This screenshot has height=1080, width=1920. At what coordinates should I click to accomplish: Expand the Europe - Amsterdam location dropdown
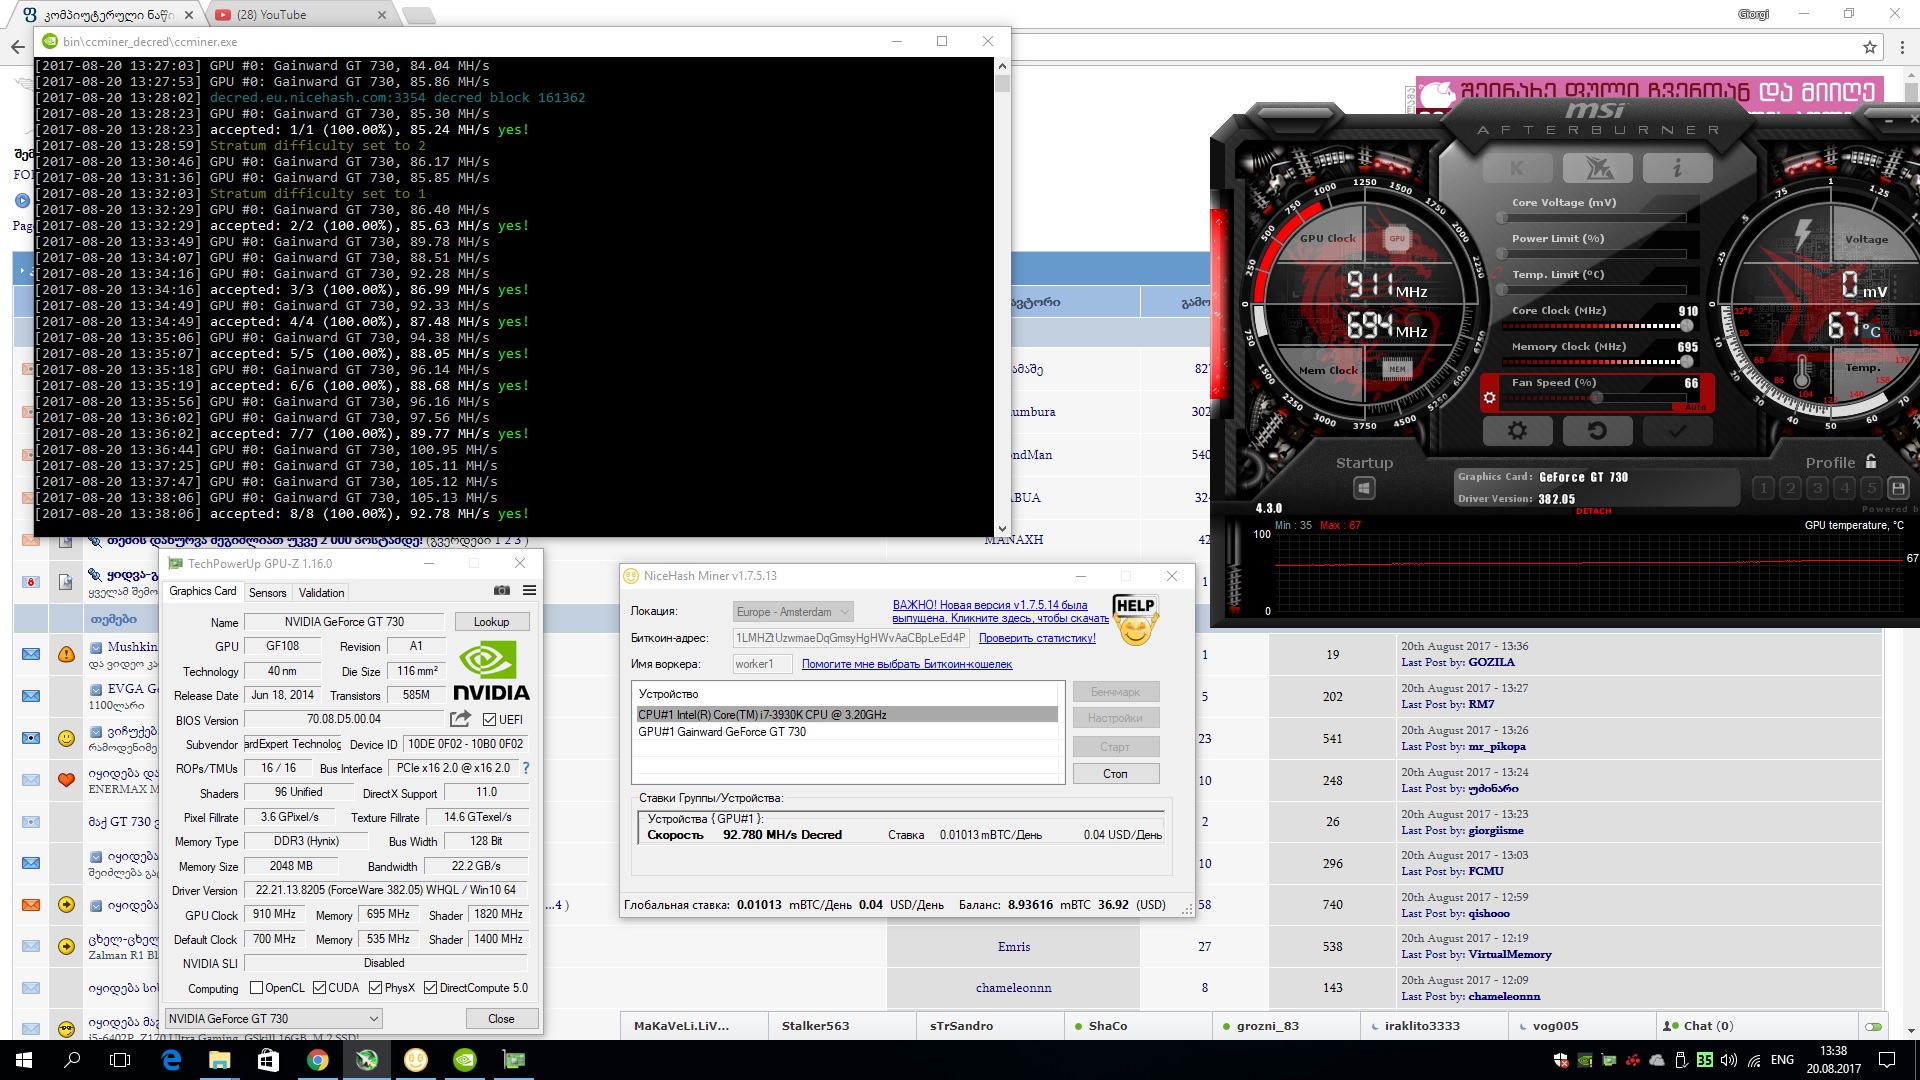pos(794,612)
